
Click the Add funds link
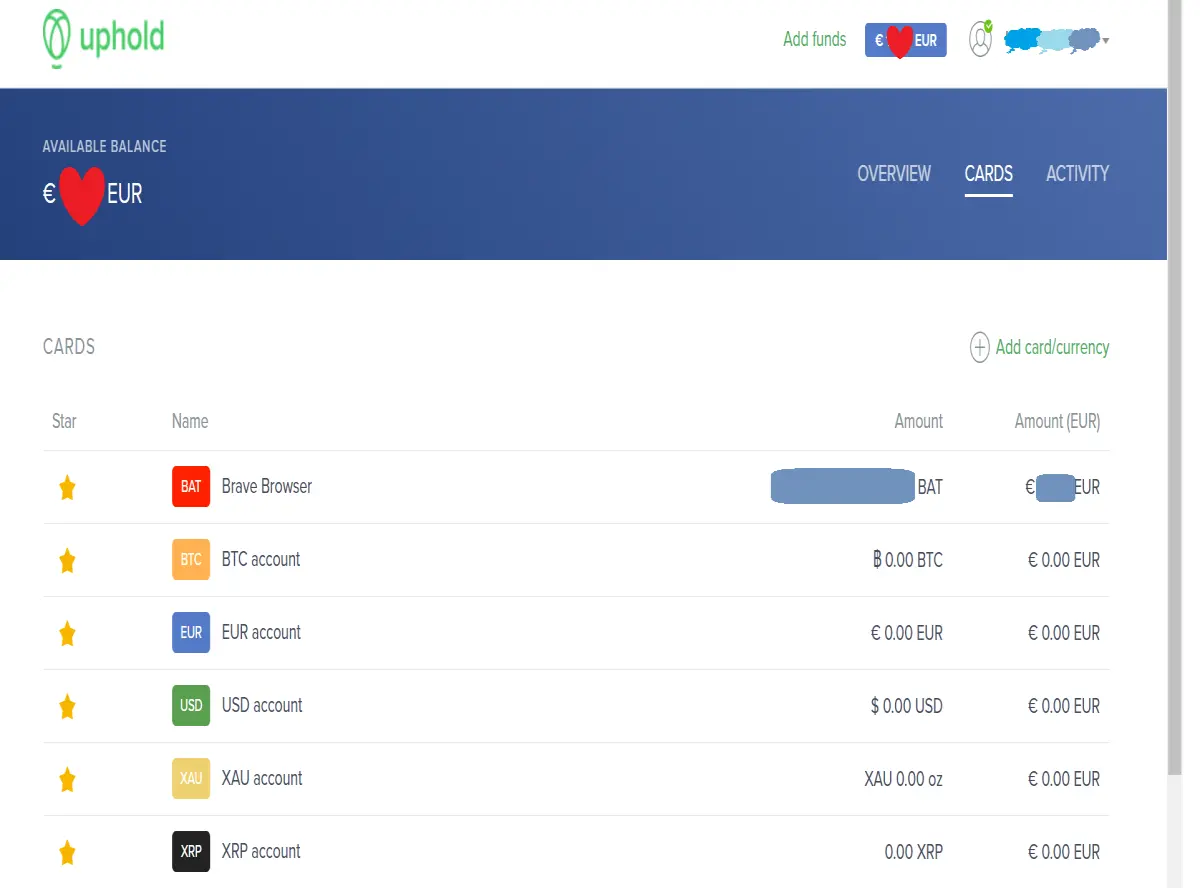point(814,40)
